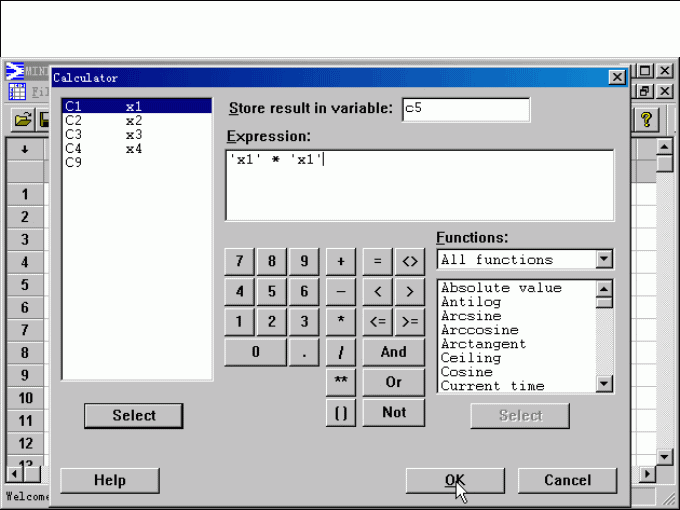Insert parentheses with the brackets button
Image resolution: width=680 pixels, height=510 pixels.
click(x=341, y=412)
